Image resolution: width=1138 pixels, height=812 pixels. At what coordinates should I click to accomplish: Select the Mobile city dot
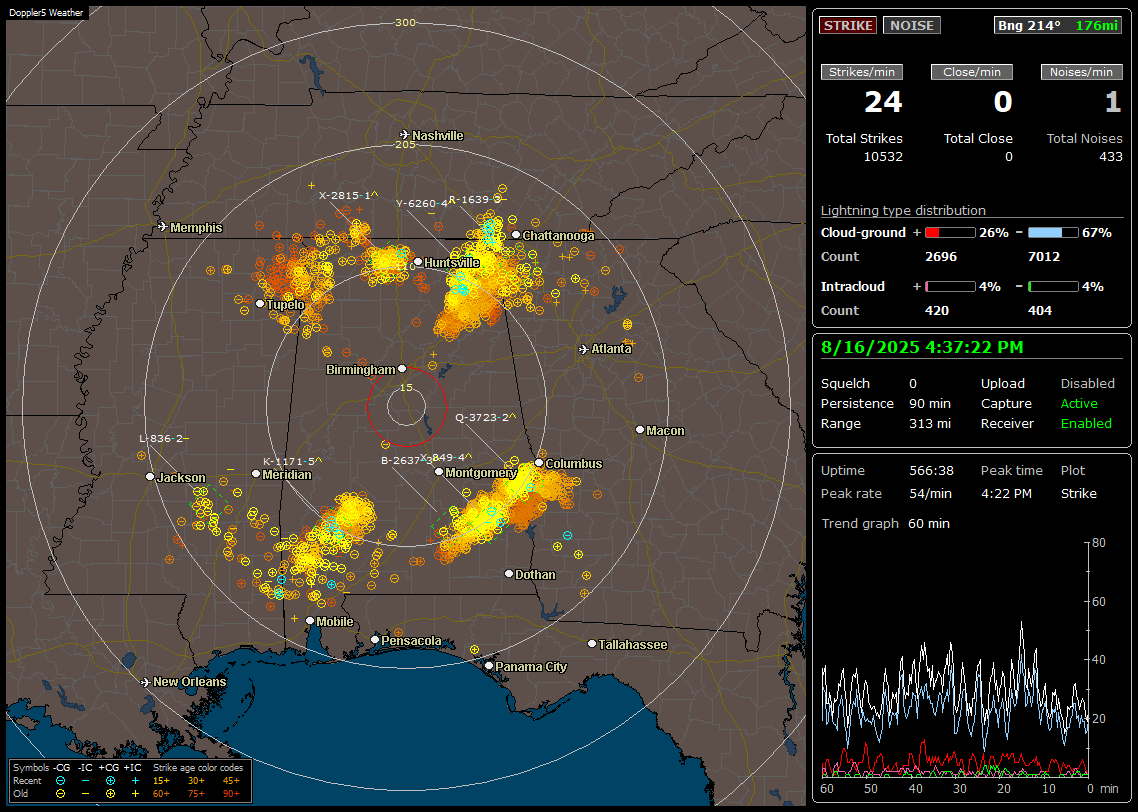[311, 621]
